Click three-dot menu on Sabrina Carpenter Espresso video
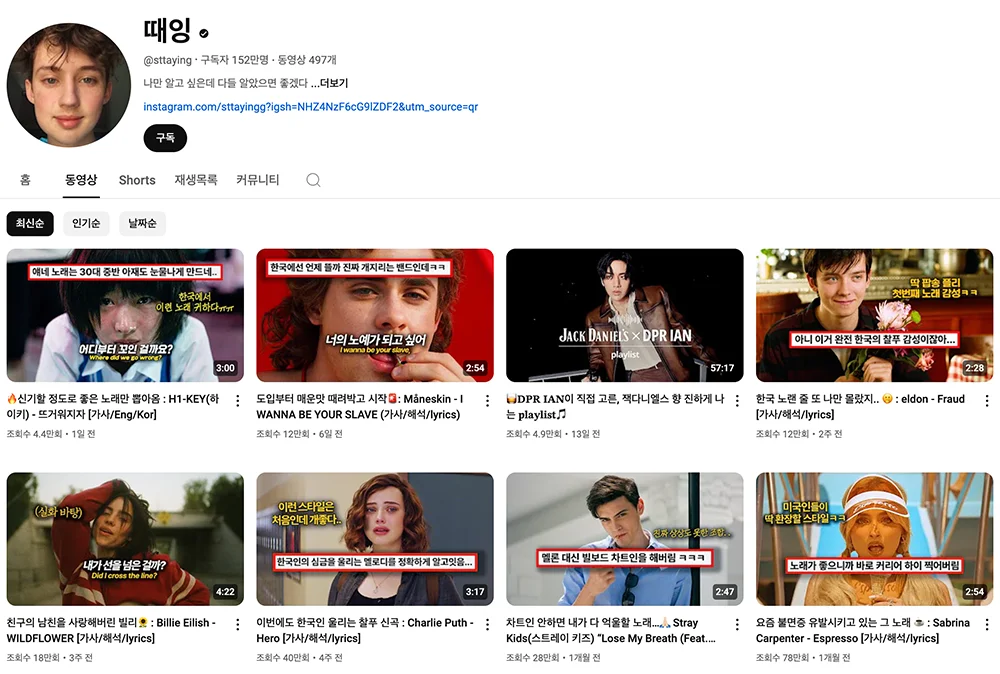 (986, 623)
